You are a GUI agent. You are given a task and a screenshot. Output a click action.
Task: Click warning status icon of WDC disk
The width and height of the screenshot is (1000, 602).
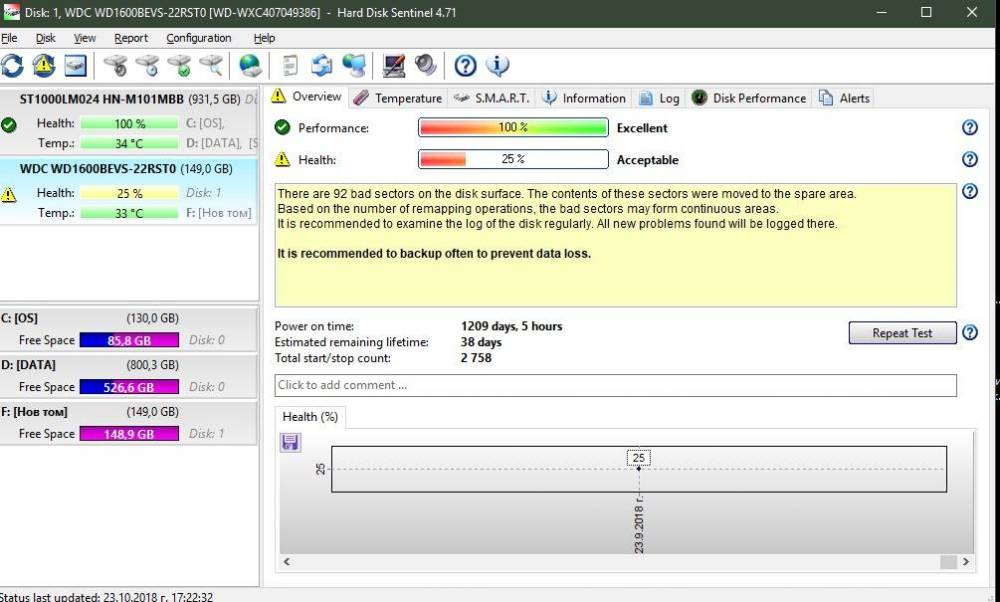(x=8, y=195)
